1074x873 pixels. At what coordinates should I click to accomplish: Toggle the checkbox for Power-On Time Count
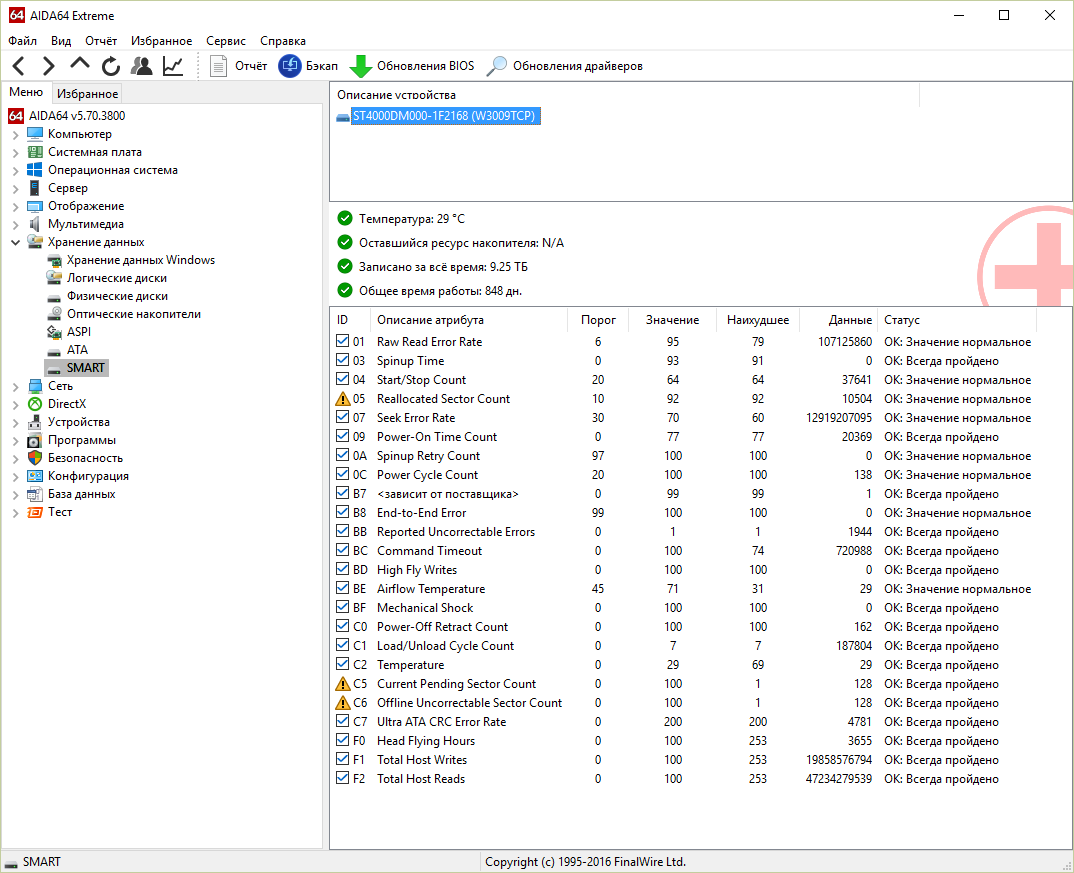pyautogui.click(x=342, y=435)
